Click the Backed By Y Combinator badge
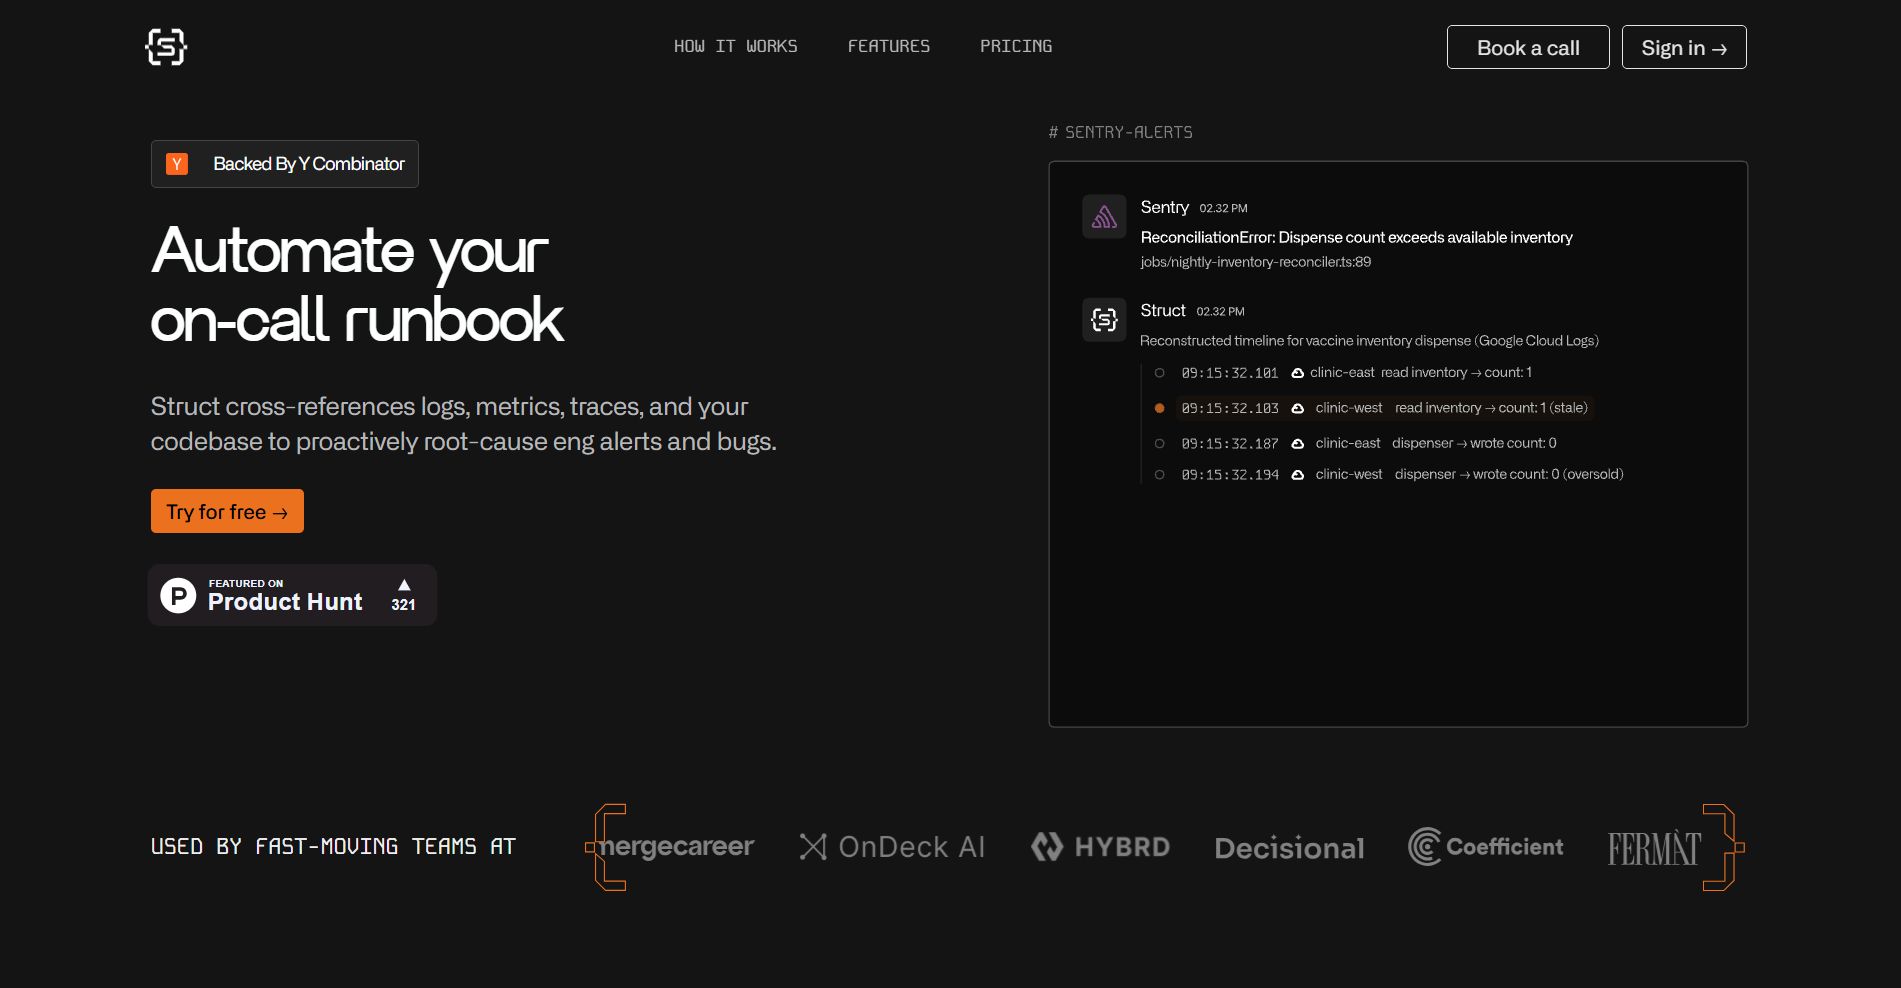Viewport: 1901px width, 988px height. coord(285,164)
